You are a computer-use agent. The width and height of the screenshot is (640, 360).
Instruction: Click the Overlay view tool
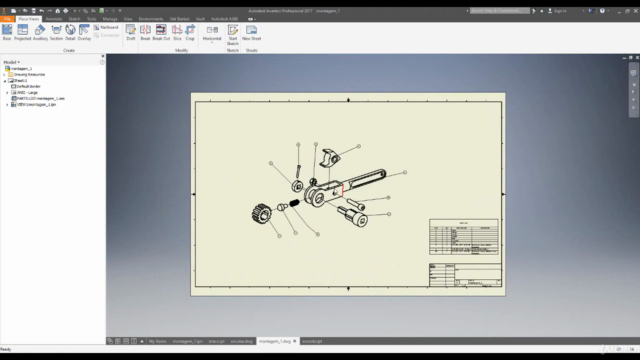tap(84, 32)
